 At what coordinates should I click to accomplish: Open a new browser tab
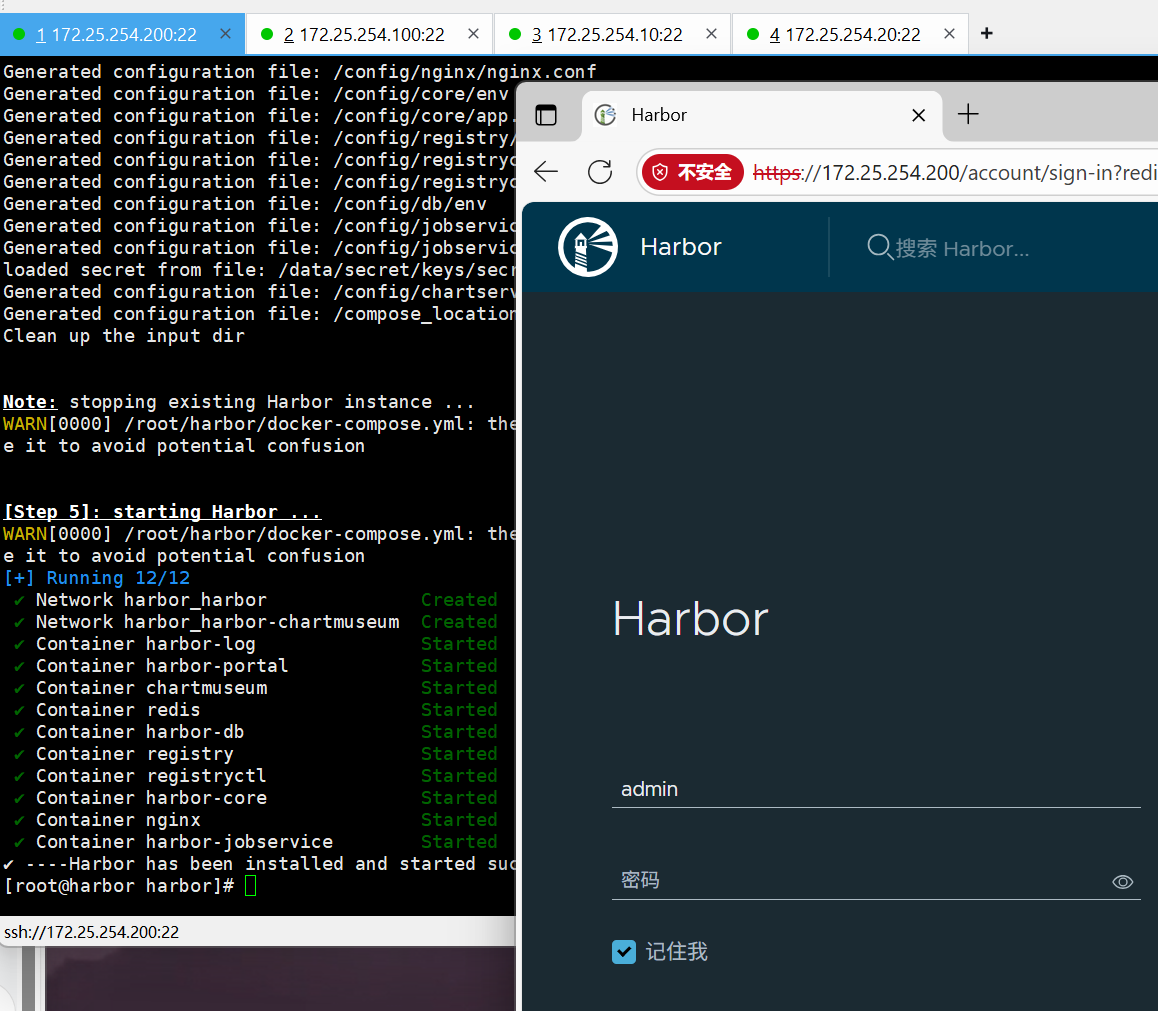click(x=967, y=114)
